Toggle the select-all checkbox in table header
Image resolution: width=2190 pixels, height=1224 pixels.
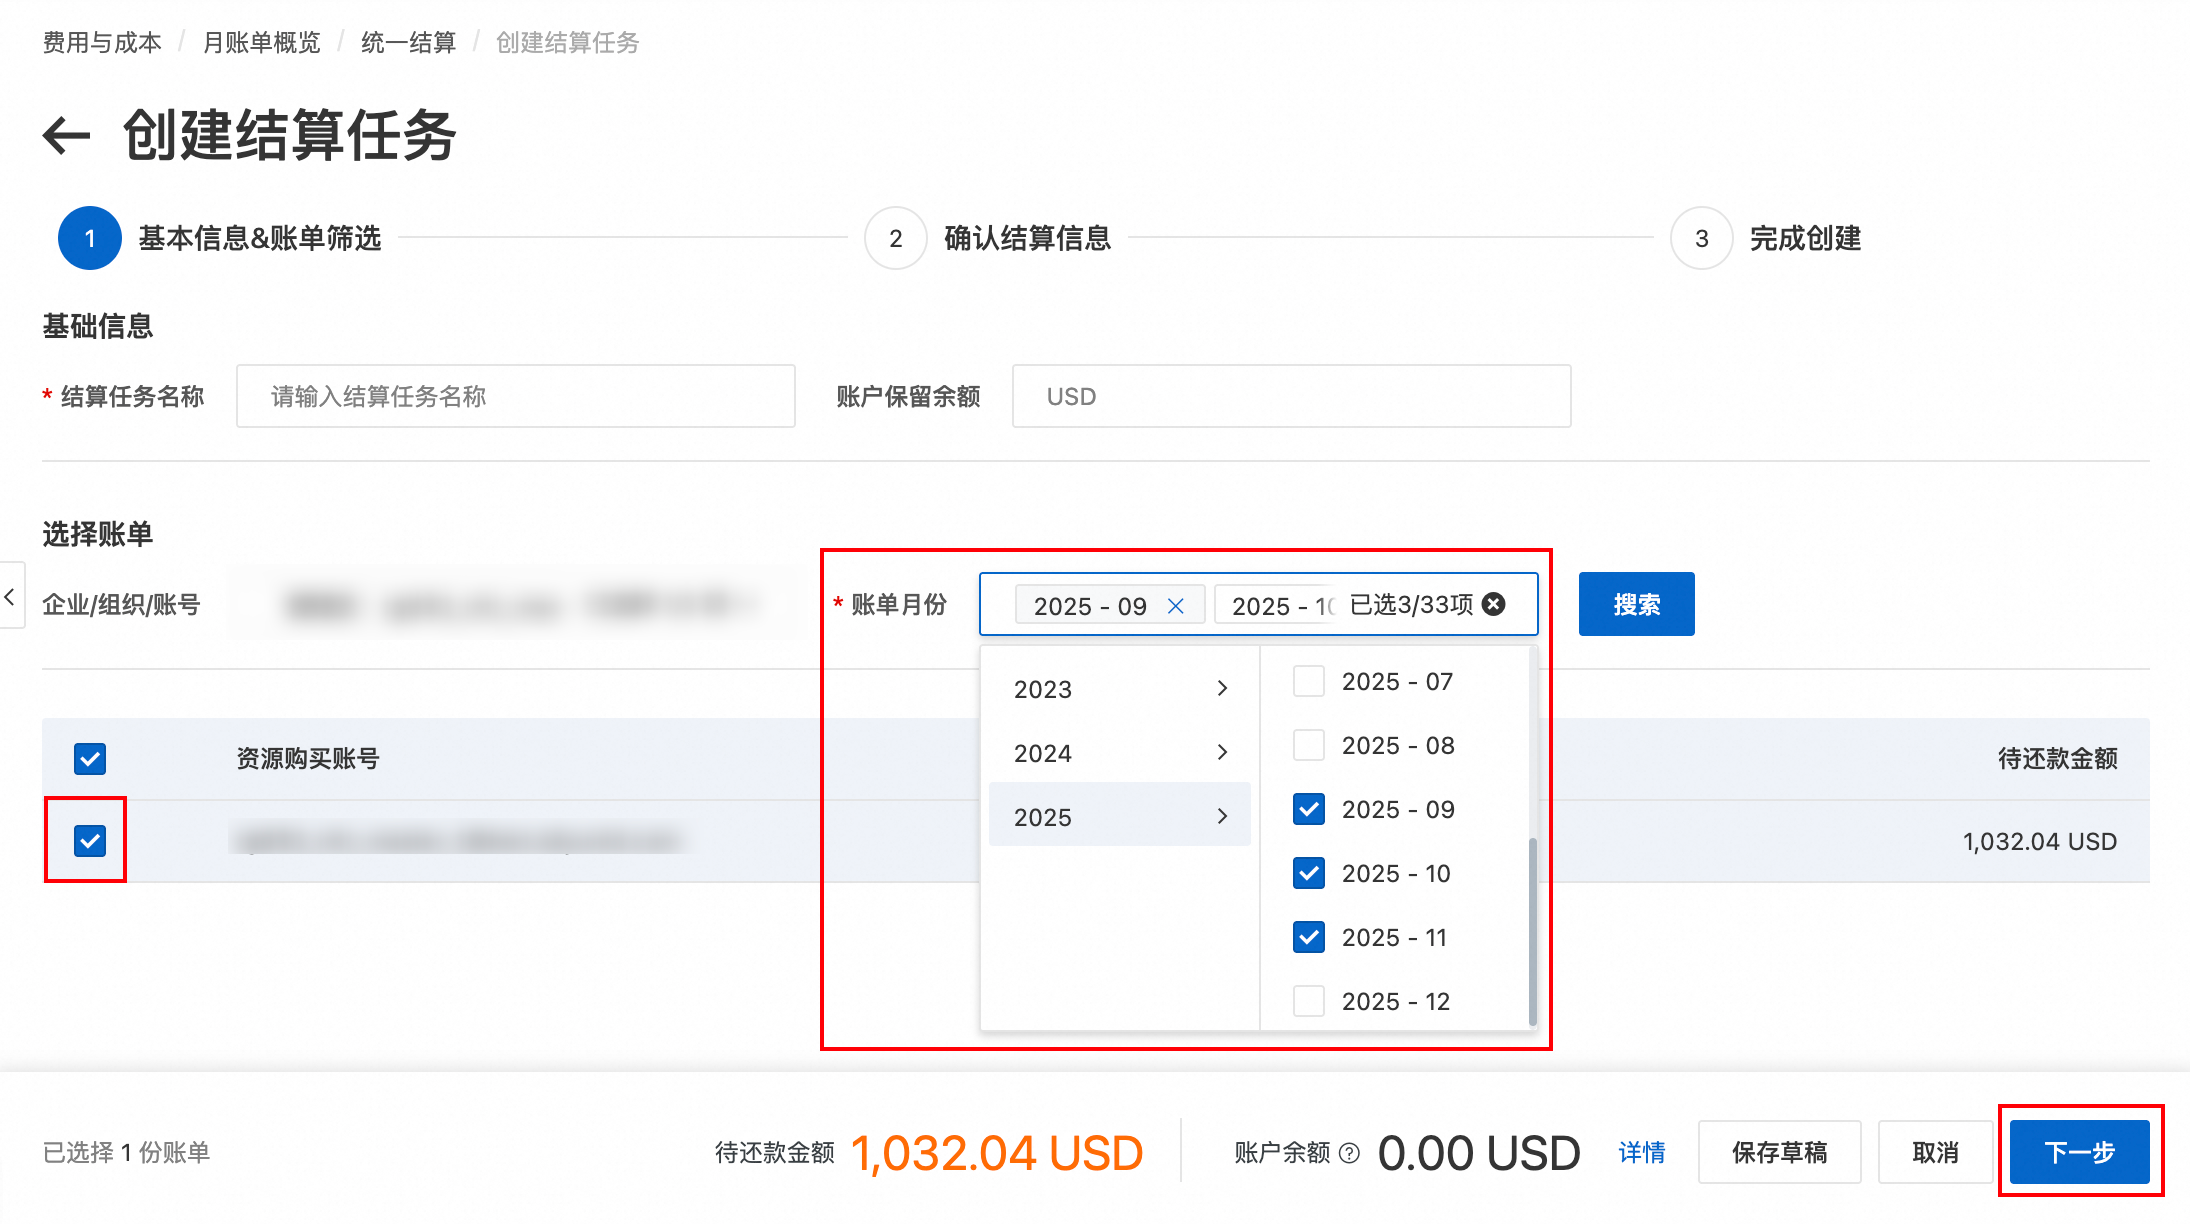[x=90, y=759]
